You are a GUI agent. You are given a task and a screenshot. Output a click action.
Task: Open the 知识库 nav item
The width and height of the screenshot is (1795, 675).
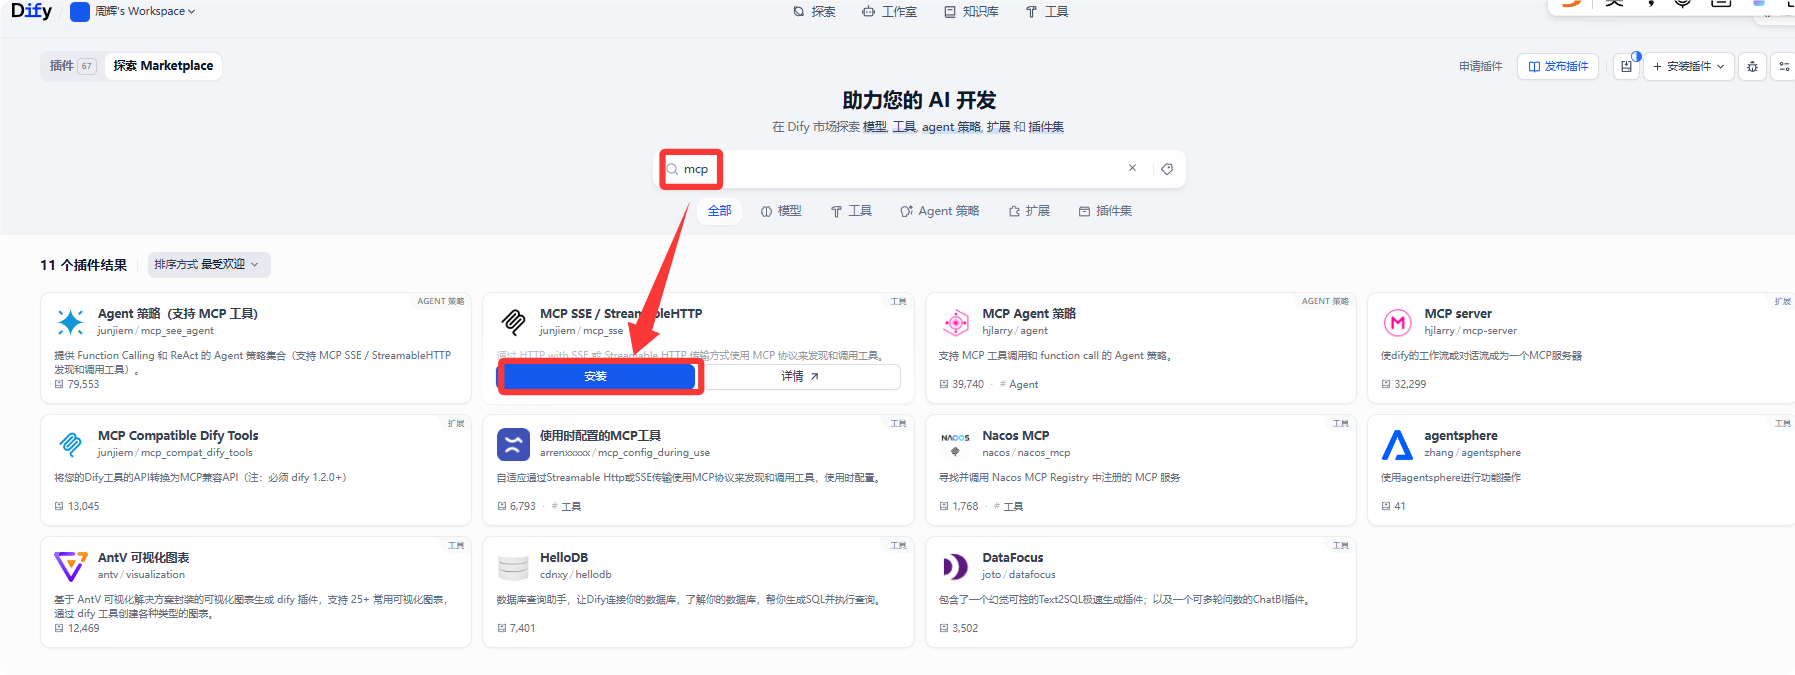click(x=971, y=12)
